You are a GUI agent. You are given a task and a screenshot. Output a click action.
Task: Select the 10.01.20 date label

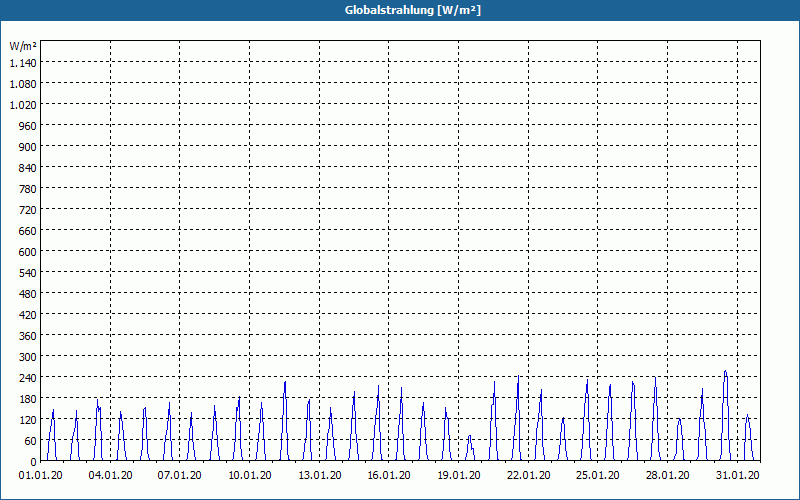(x=249, y=476)
